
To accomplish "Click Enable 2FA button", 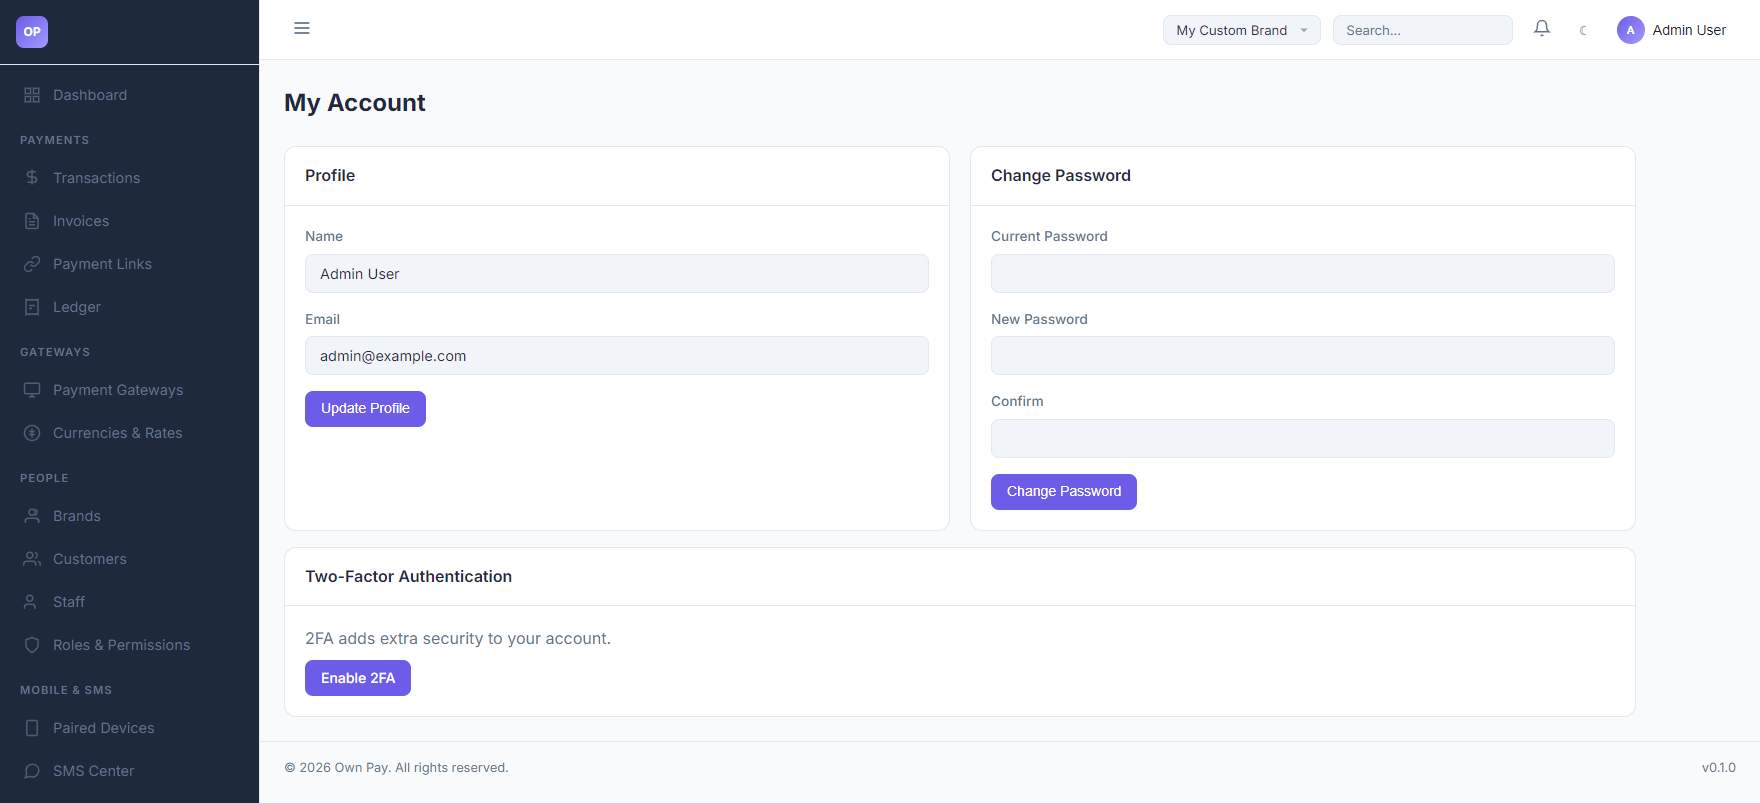I will coord(358,678).
